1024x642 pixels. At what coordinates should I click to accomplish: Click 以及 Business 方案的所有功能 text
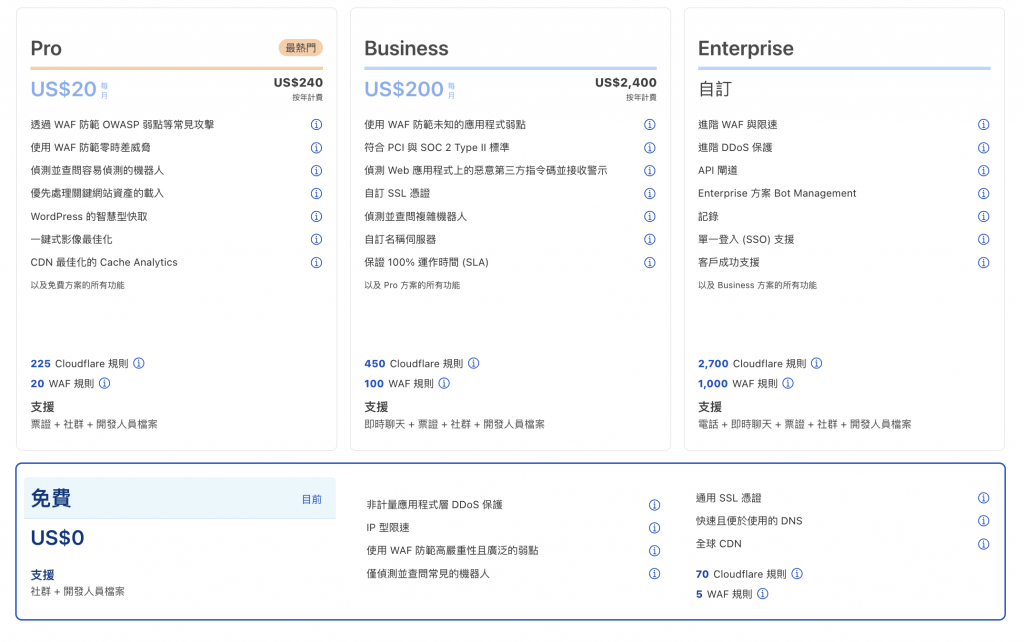(757, 285)
